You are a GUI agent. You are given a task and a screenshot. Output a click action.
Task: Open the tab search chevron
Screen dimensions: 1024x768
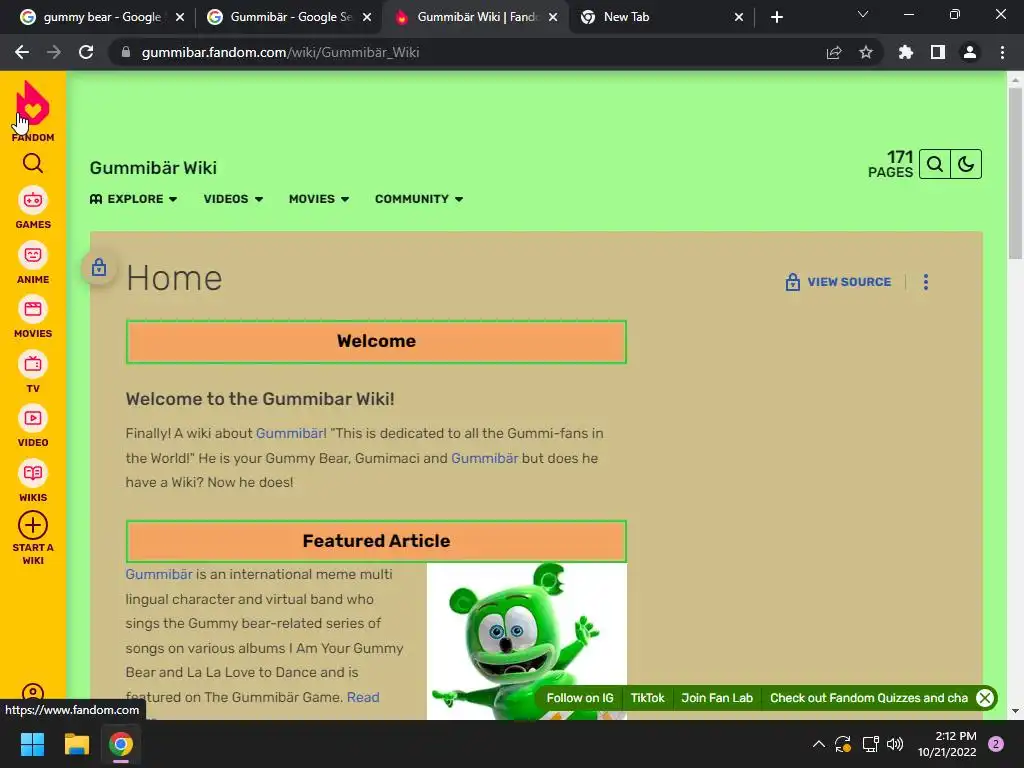863,14
